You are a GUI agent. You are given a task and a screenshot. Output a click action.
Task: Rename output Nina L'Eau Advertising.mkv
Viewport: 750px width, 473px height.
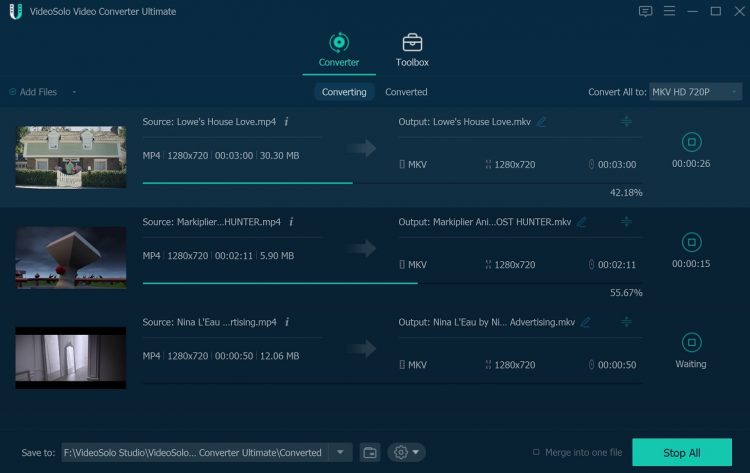pyautogui.click(x=585, y=322)
